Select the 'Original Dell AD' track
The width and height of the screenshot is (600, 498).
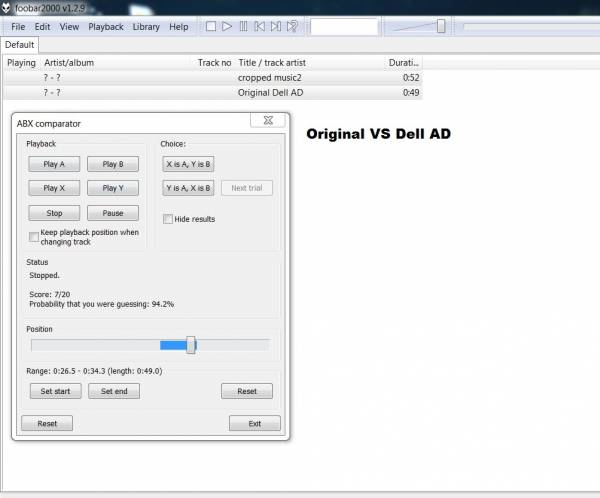pos(213,93)
